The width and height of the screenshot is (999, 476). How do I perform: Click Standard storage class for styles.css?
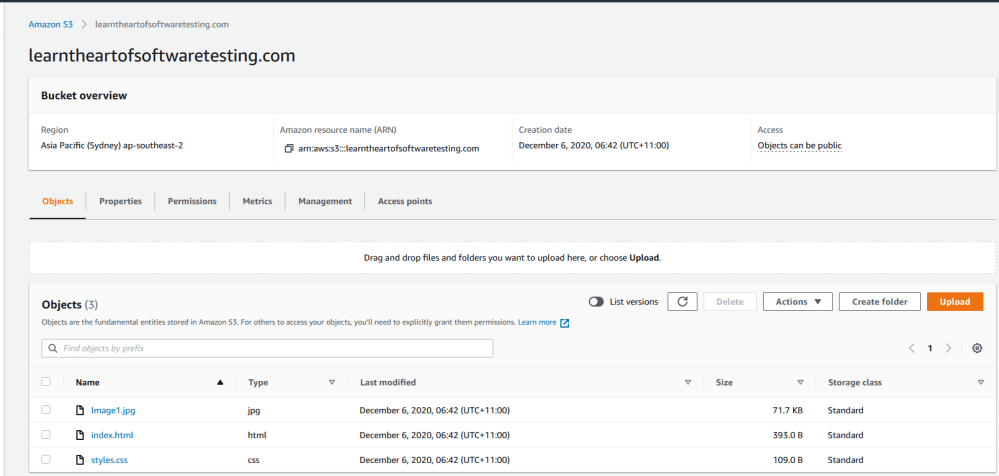845,459
